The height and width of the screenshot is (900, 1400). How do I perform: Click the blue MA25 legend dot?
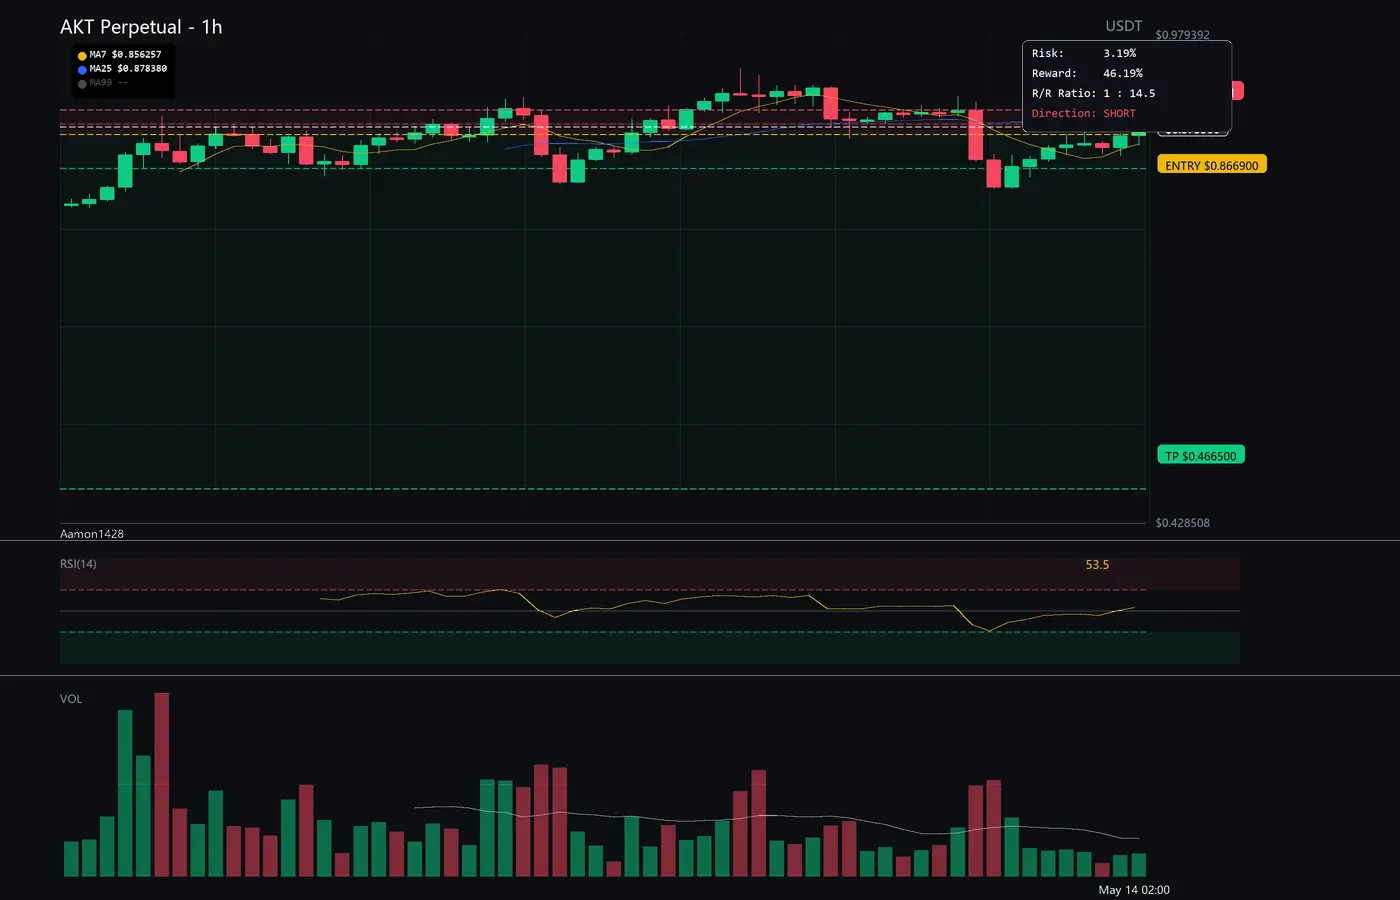coord(82,70)
